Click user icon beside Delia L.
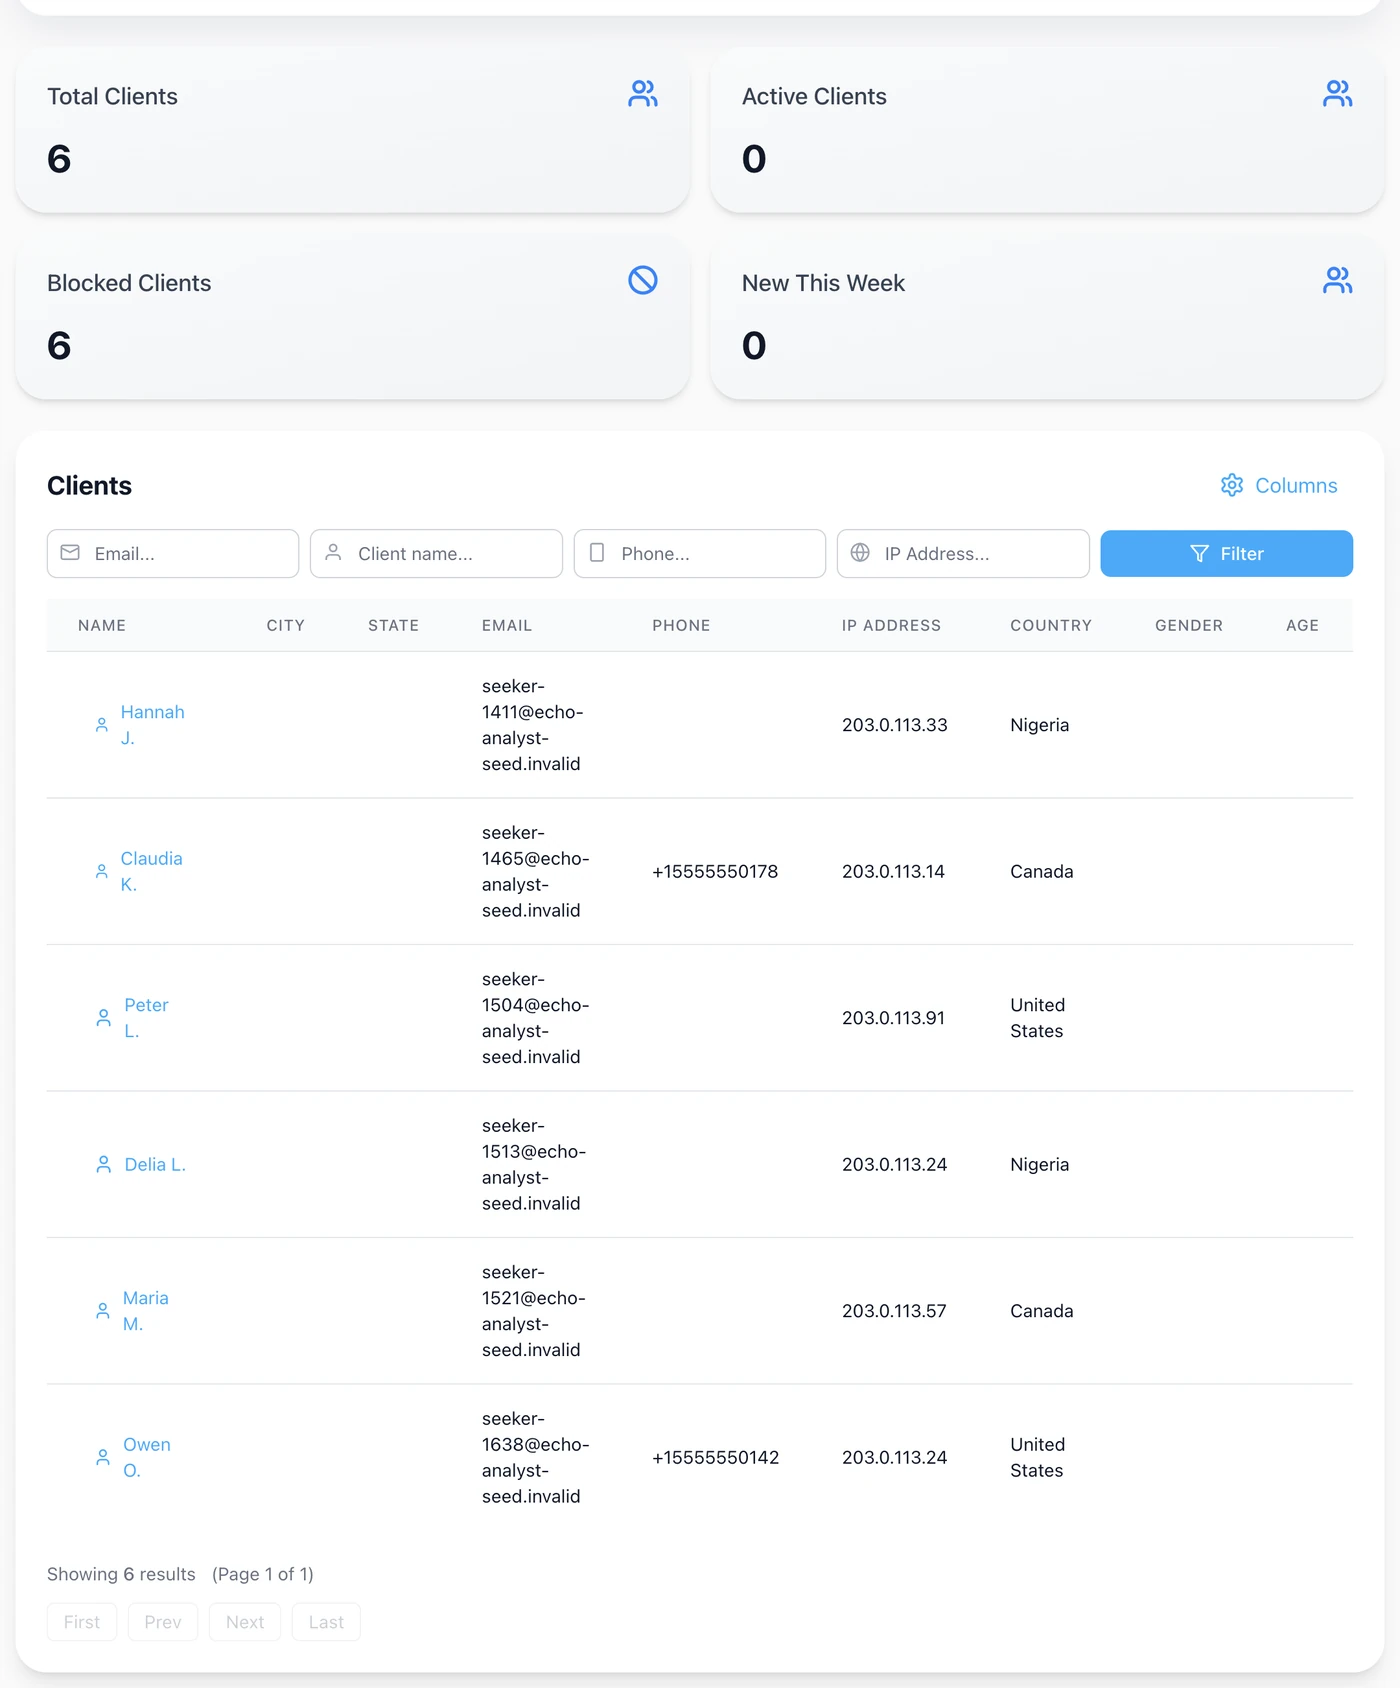 [x=103, y=1164]
